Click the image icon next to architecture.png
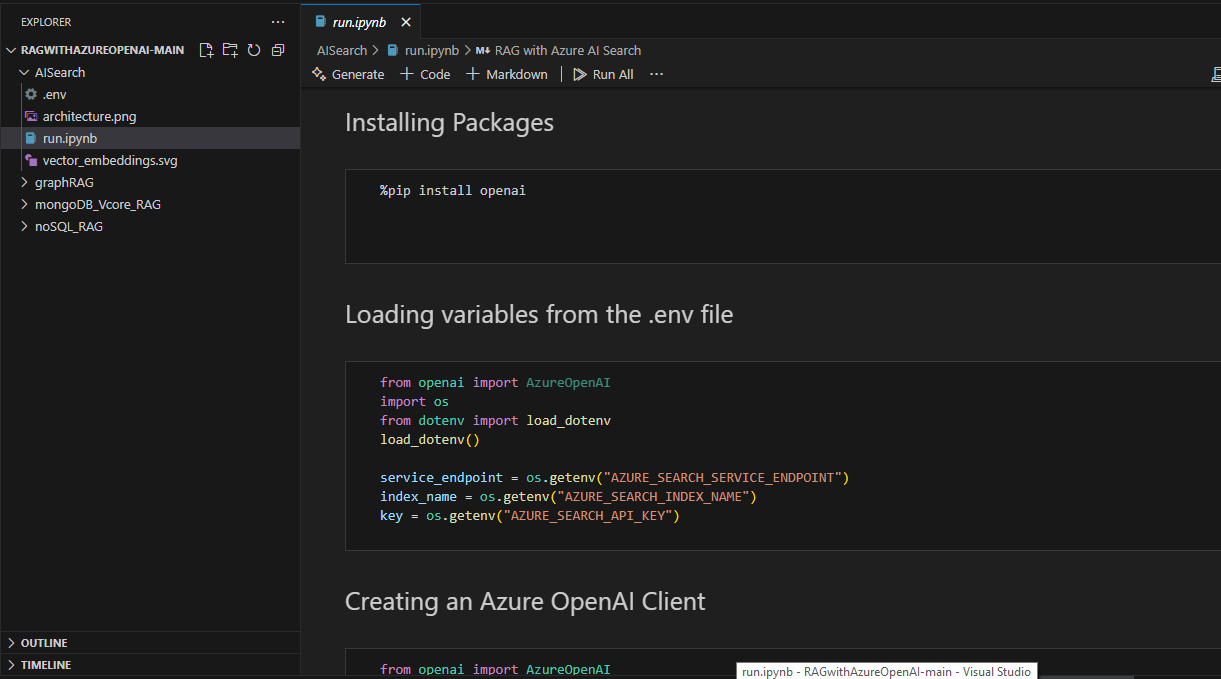This screenshot has height=679, width=1221. (32, 116)
